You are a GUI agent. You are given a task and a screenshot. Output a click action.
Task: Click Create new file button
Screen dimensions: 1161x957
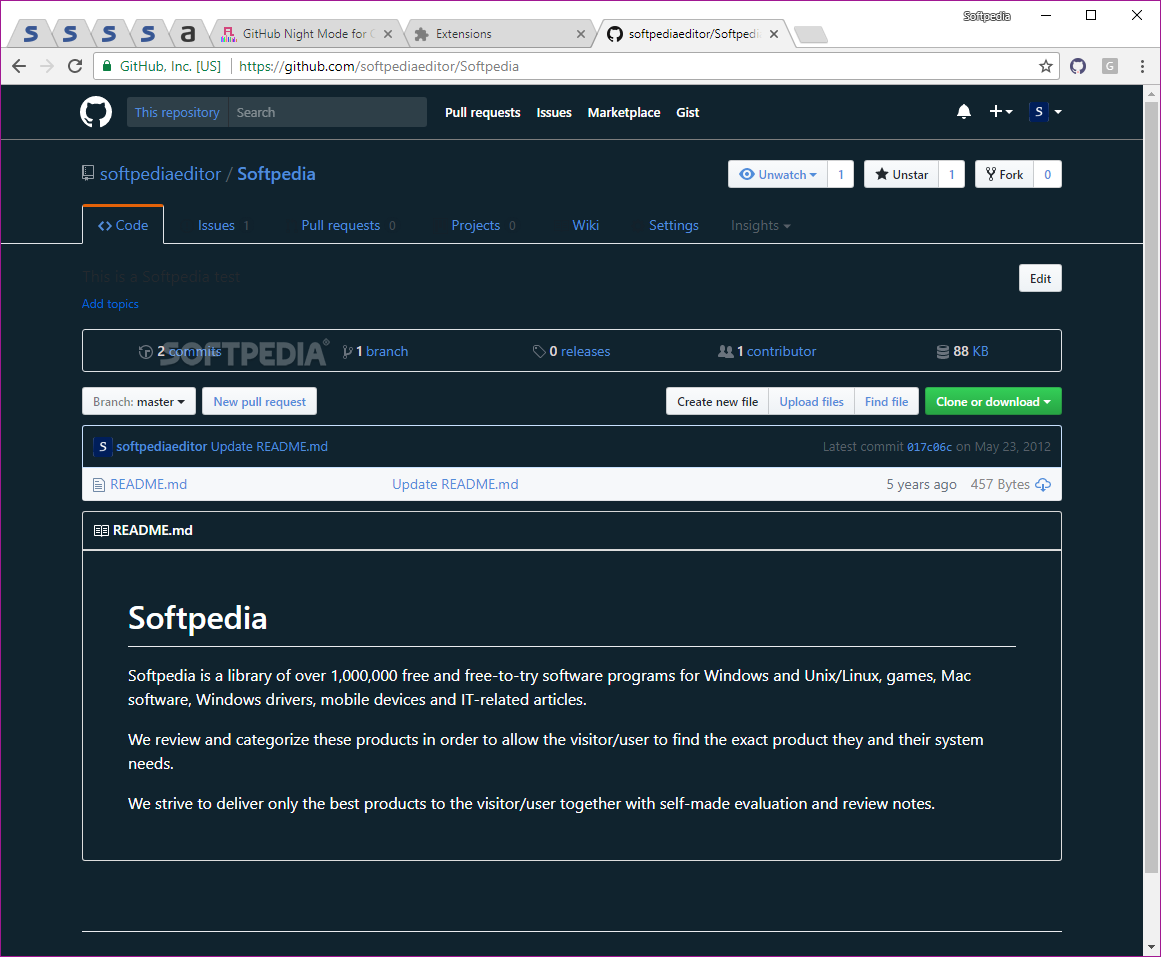(x=717, y=401)
